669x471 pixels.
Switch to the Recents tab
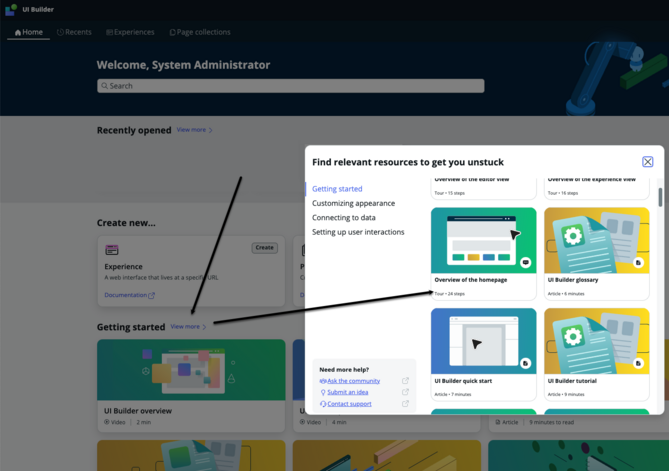pos(74,32)
